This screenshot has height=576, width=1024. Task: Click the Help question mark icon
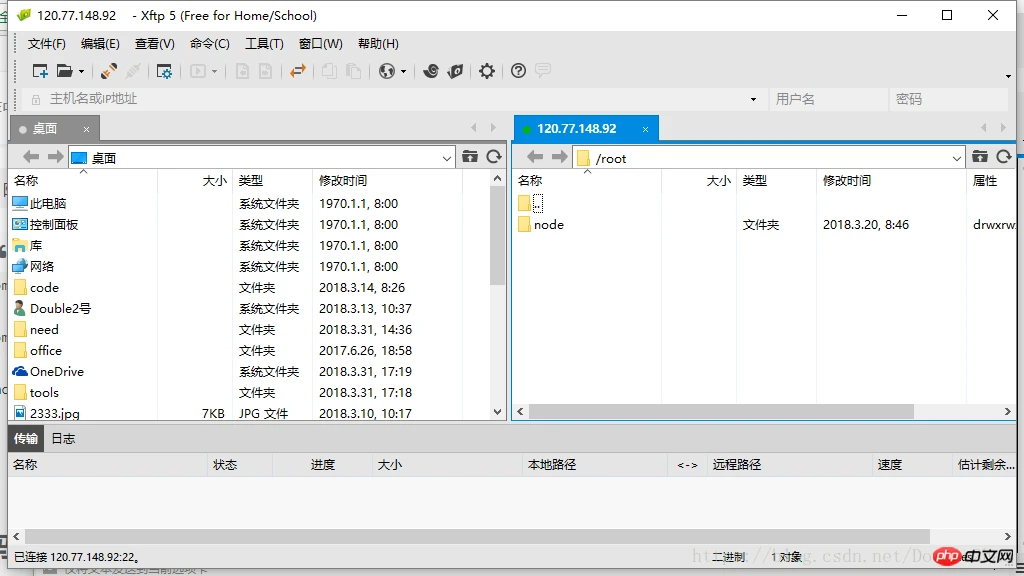coord(518,71)
